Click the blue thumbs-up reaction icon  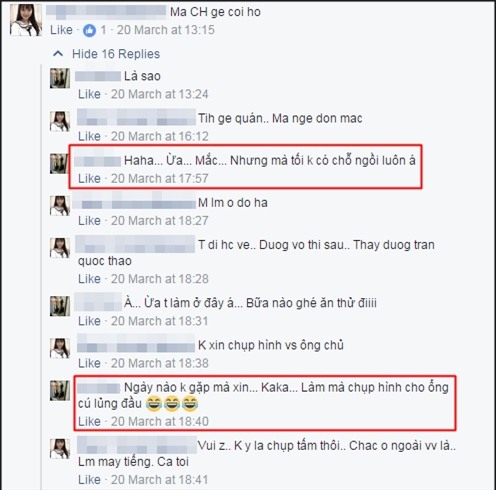tap(89, 30)
